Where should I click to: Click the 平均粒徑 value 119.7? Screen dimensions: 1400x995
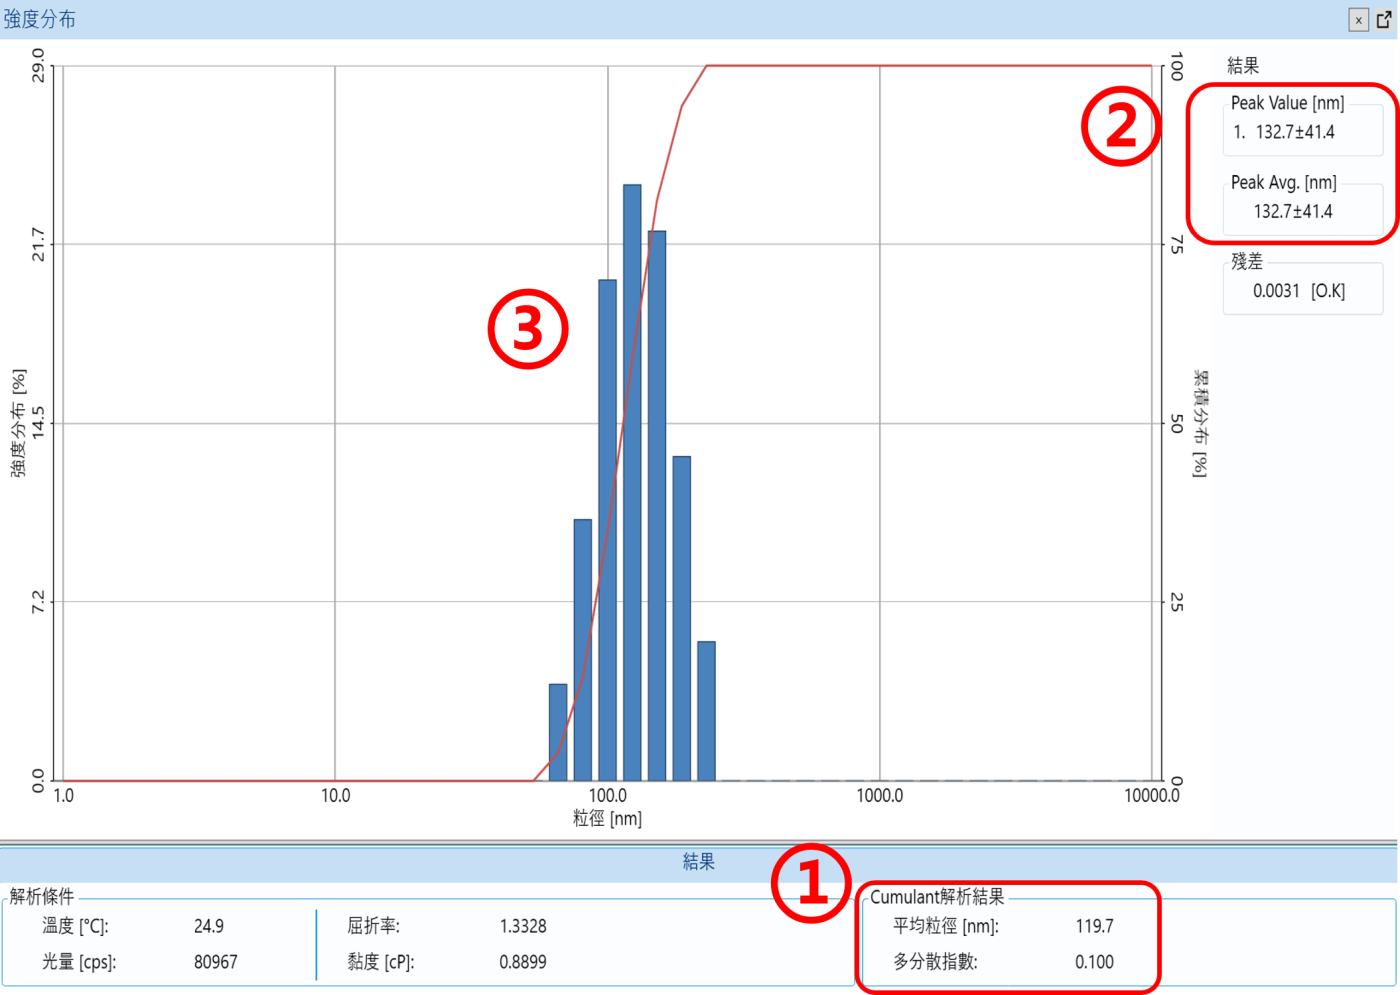(x=1094, y=926)
